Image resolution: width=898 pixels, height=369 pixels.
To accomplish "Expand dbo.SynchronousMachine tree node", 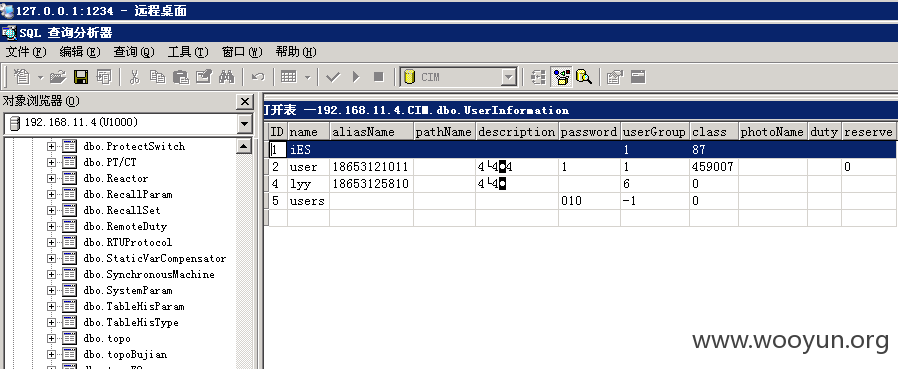I will tap(52, 274).
